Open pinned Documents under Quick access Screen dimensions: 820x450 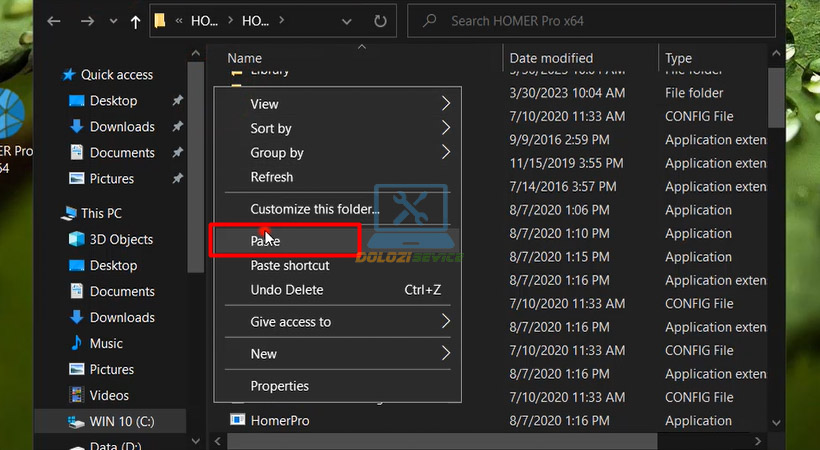point(122,153)
